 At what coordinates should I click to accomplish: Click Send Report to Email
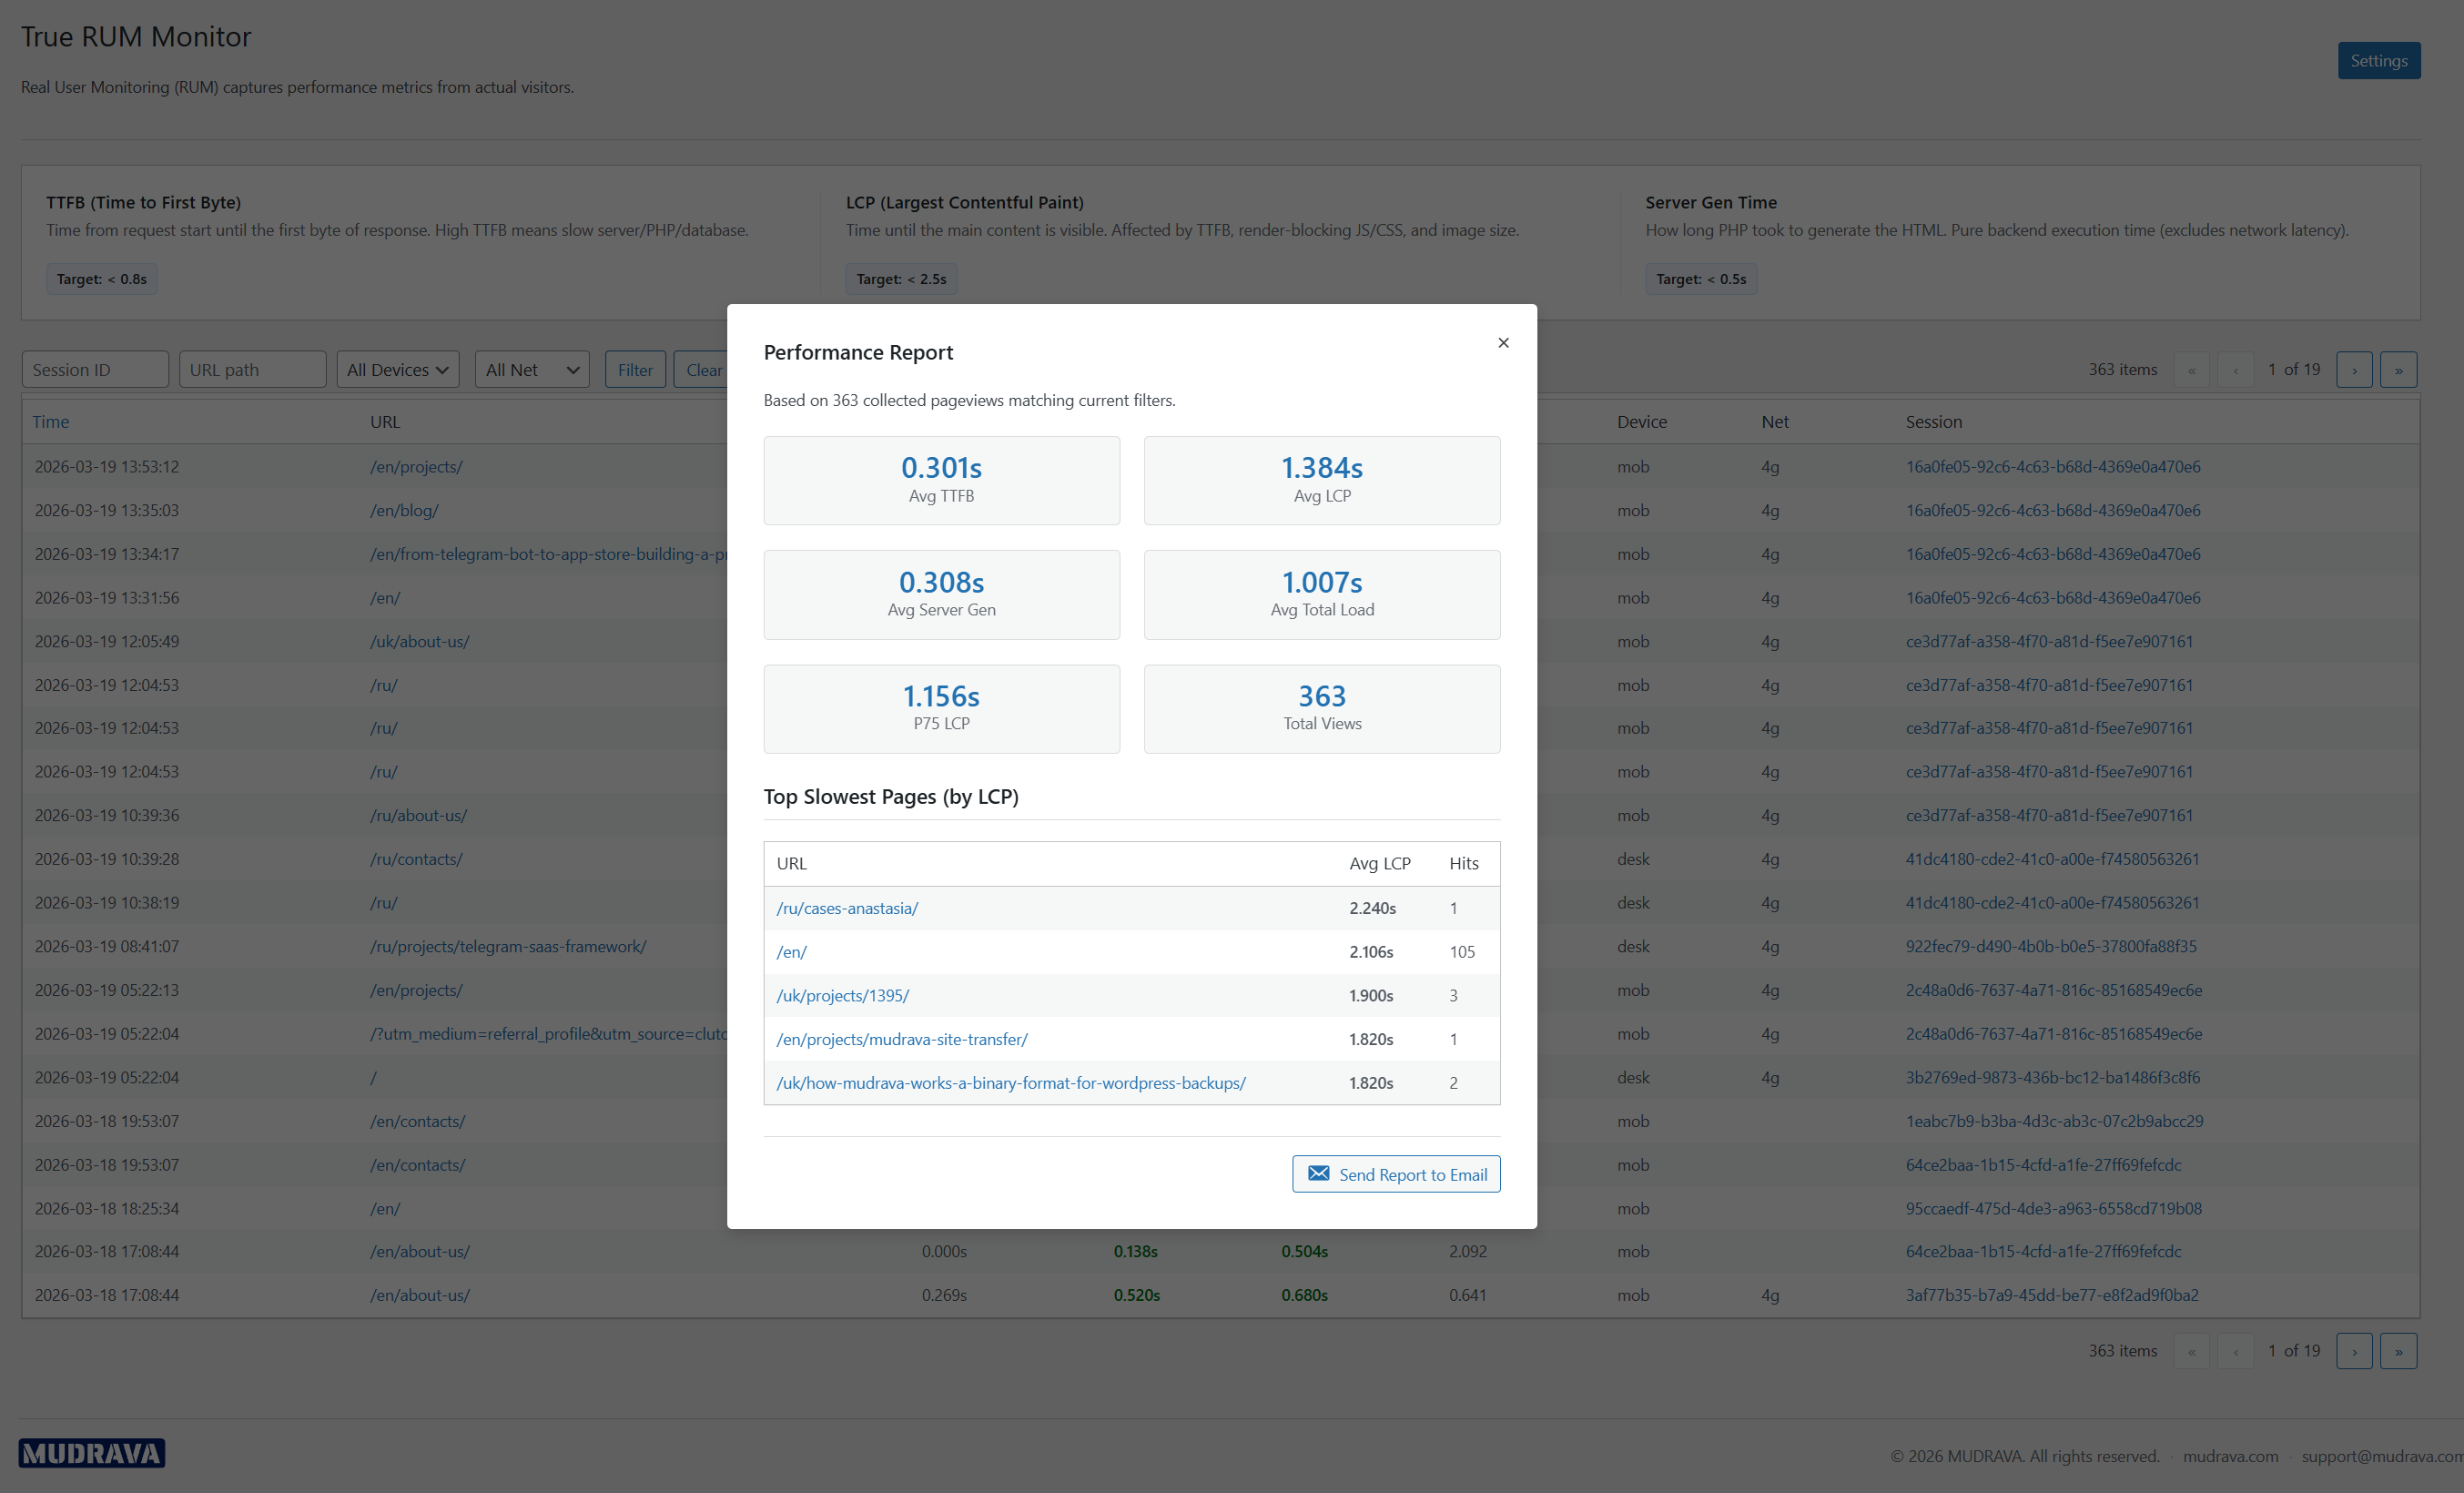coord(1396,1173)
